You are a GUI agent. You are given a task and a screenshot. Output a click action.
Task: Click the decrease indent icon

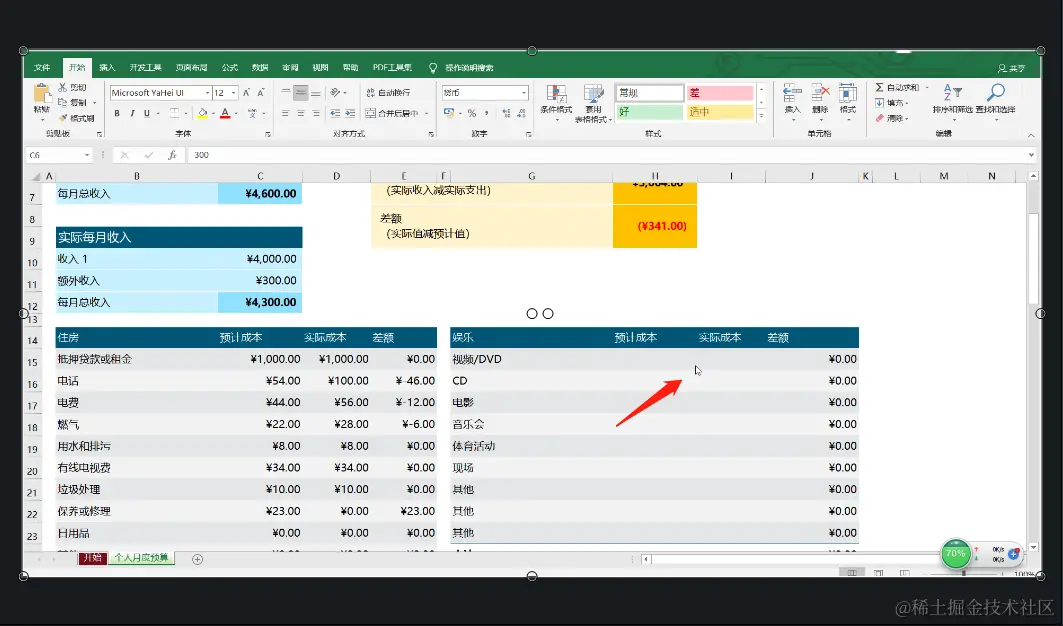point(335,113)
